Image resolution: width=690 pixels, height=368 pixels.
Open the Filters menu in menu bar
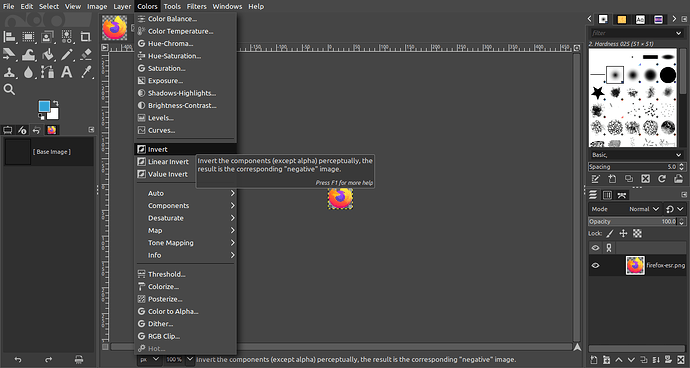[x=196, y=6]
